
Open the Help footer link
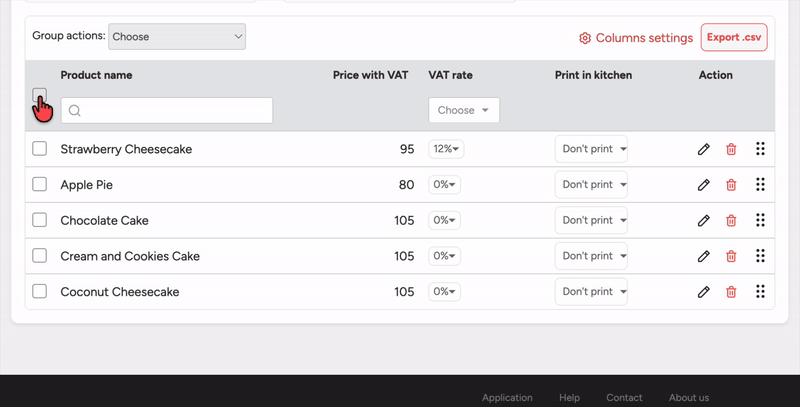[x=569, y=397]
